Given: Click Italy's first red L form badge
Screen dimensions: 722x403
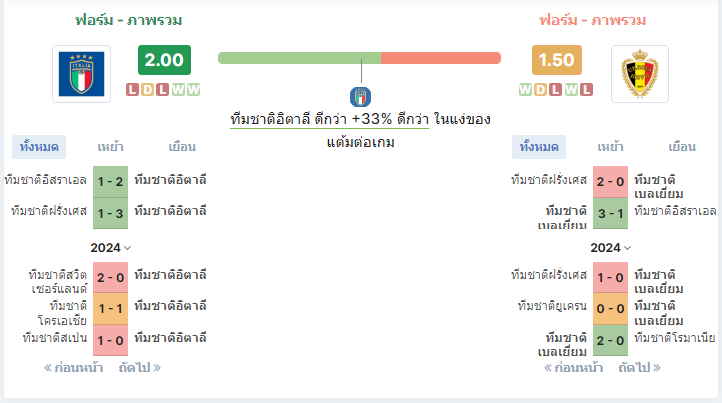Looking at the screenshot, I should pyautogui.click(x=133, y=89).
